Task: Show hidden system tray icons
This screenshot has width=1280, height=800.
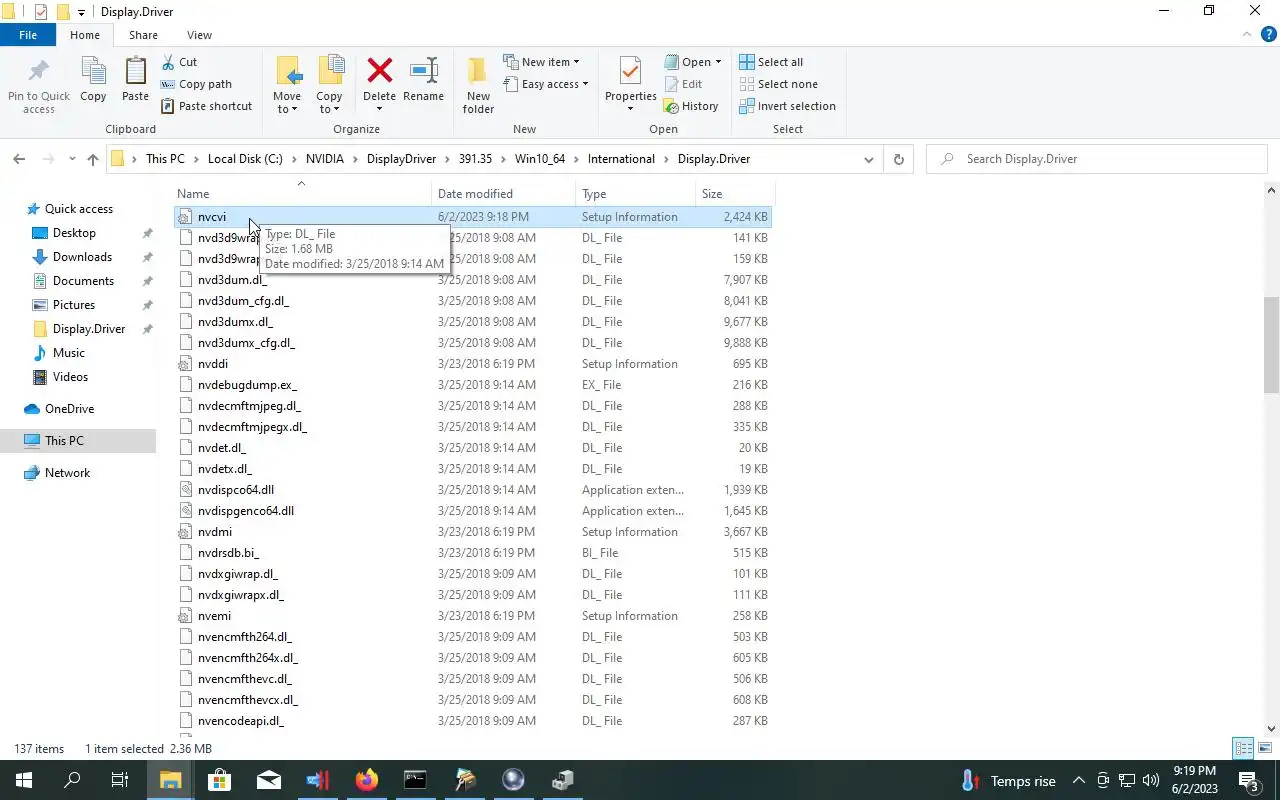Action: (1078, 780)
